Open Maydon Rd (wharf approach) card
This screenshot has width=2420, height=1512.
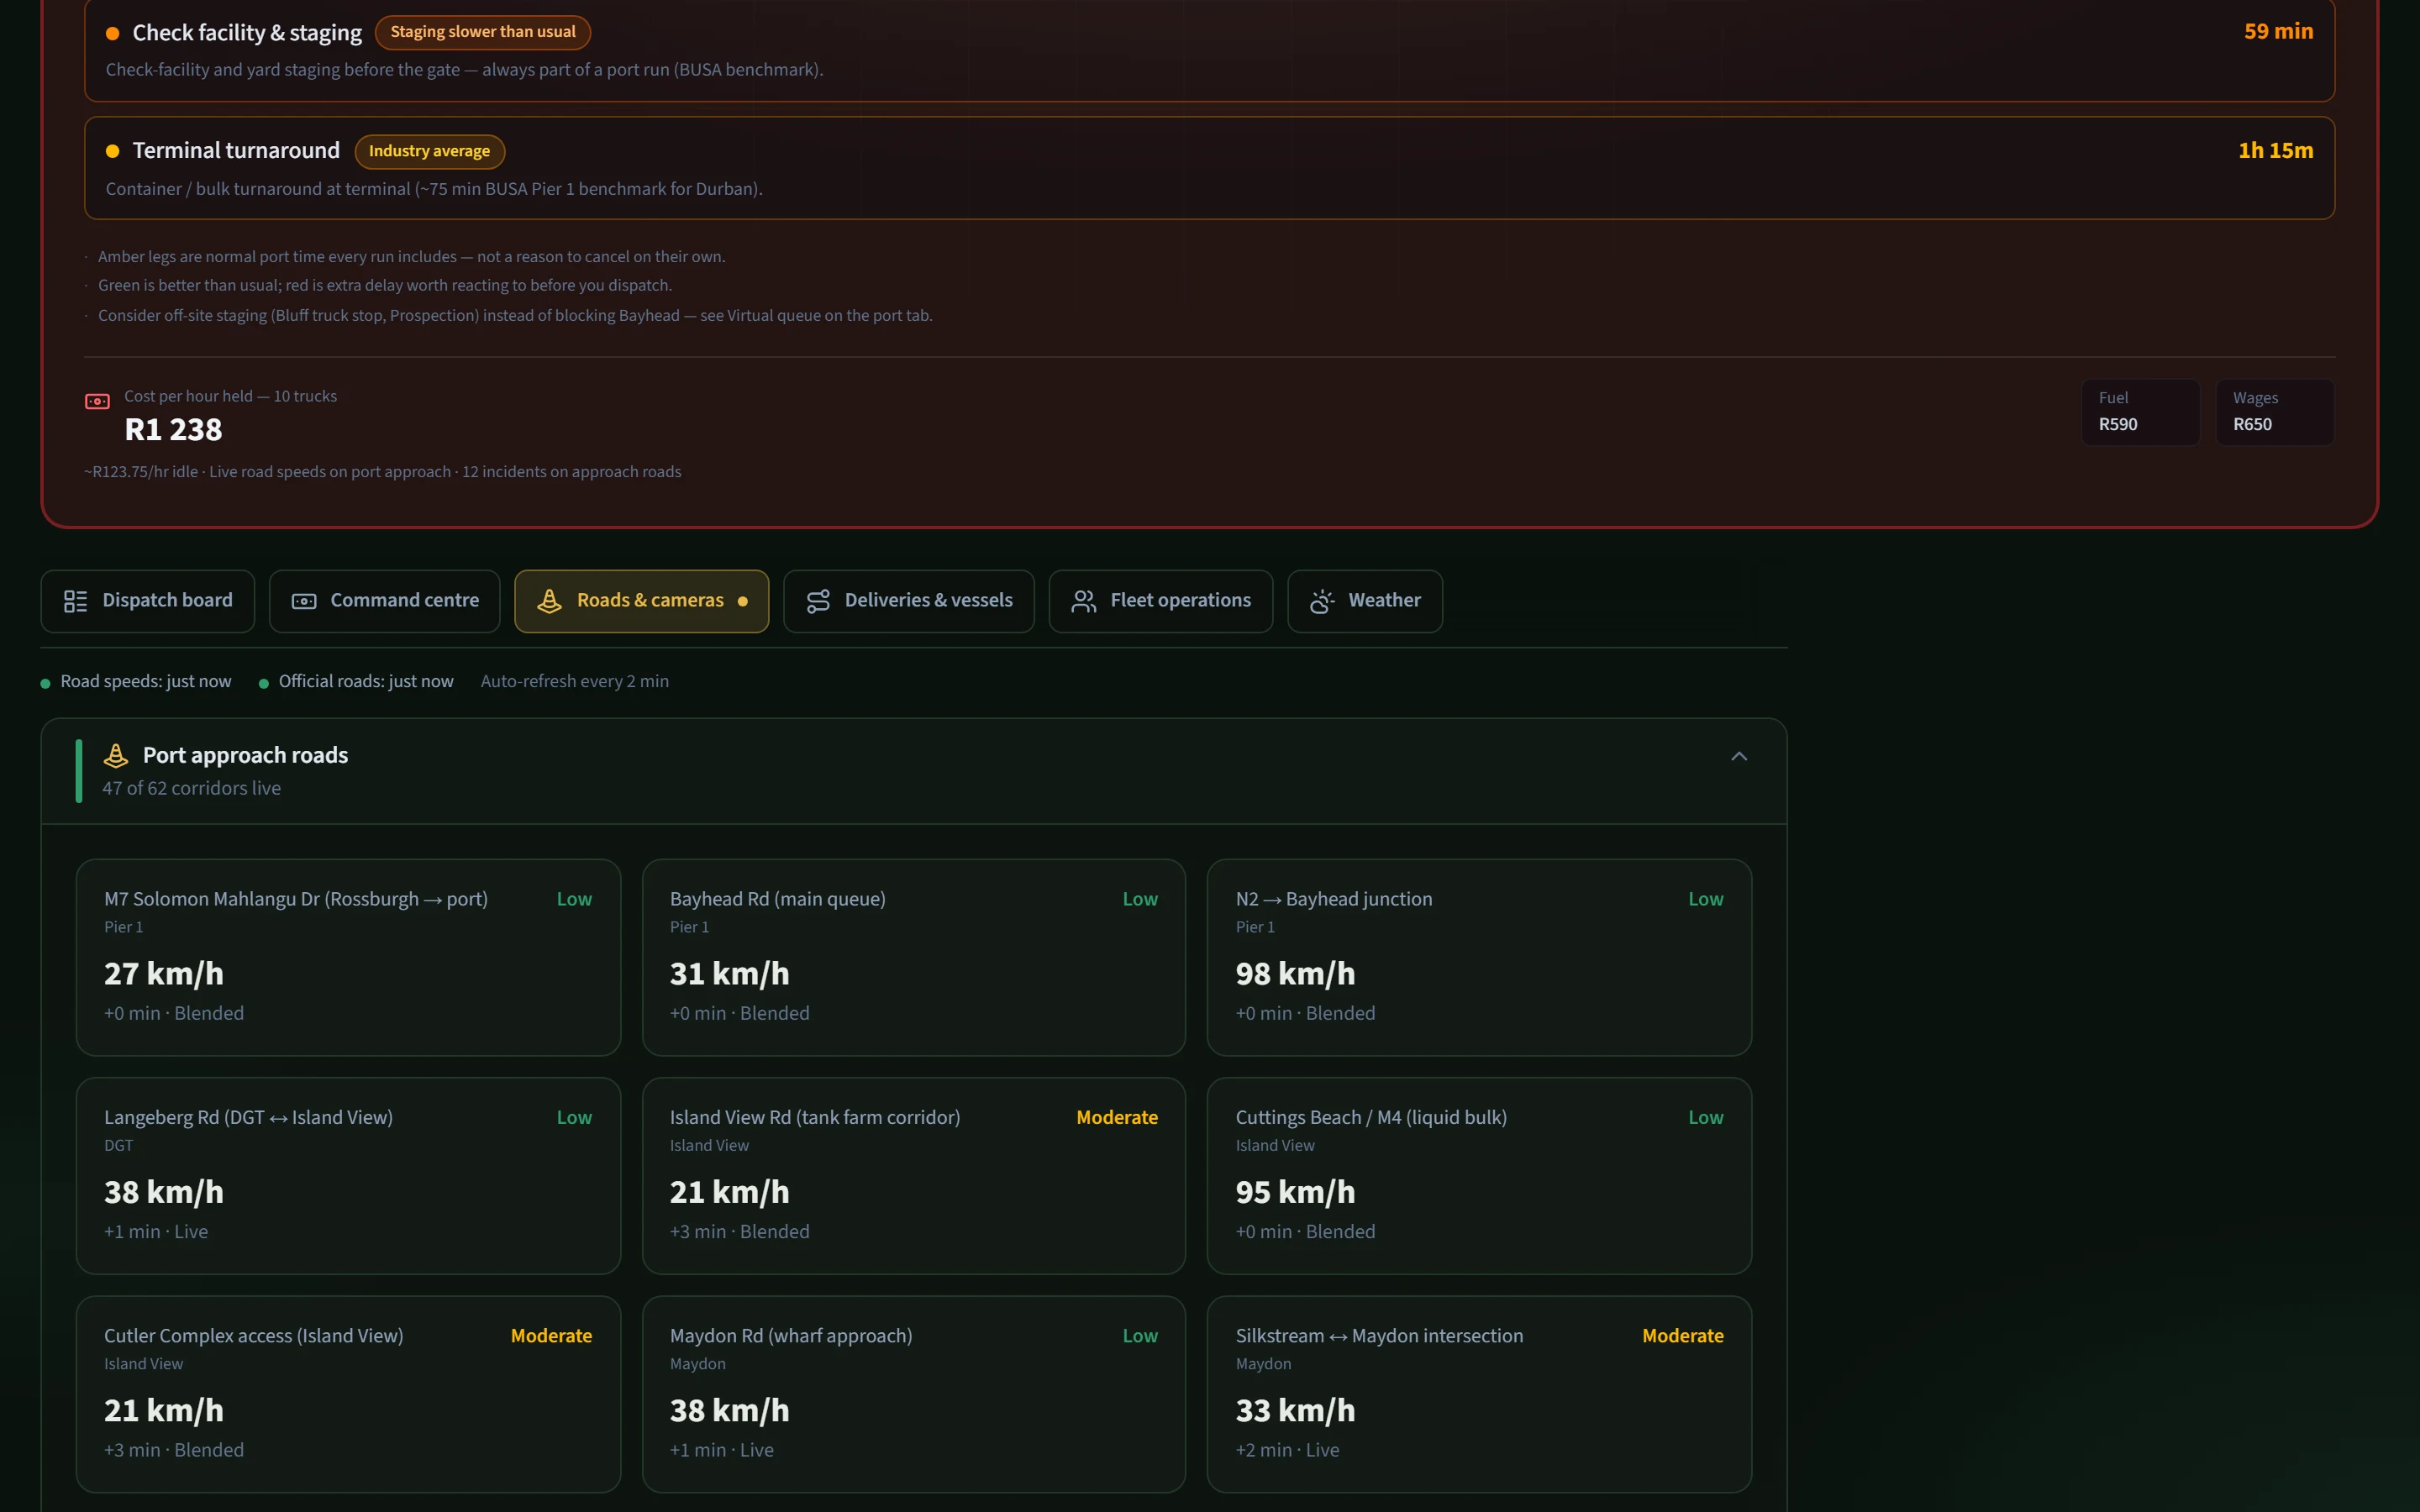913,1394
